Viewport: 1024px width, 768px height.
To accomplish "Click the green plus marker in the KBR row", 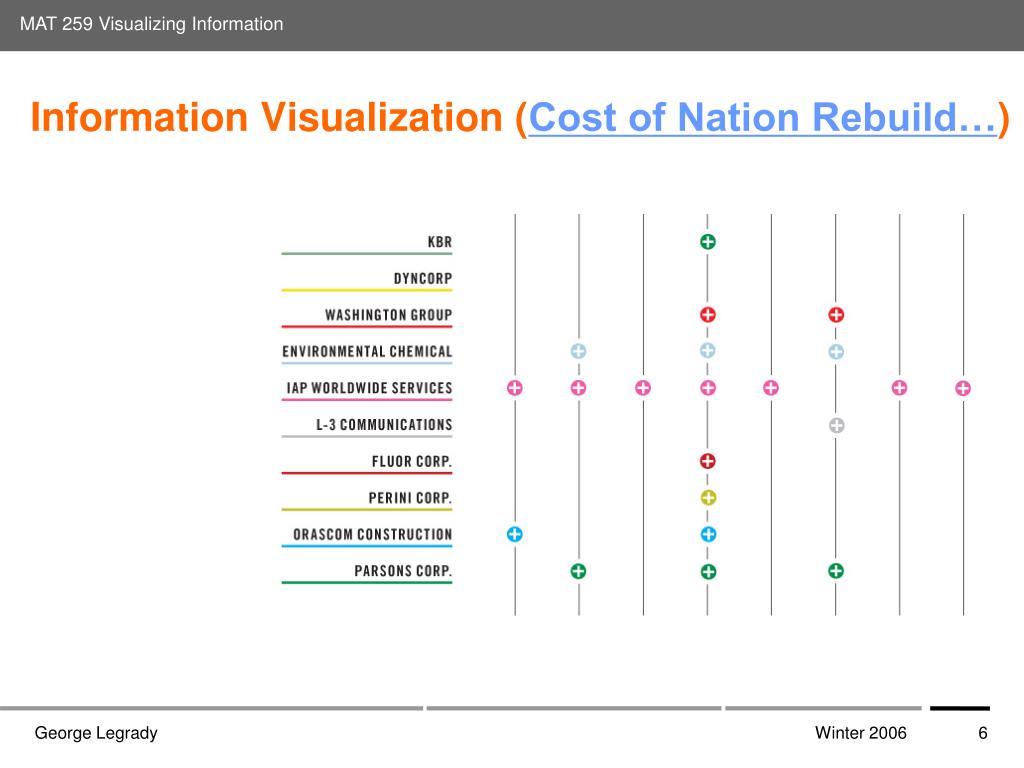I will (x=707, y=242).
